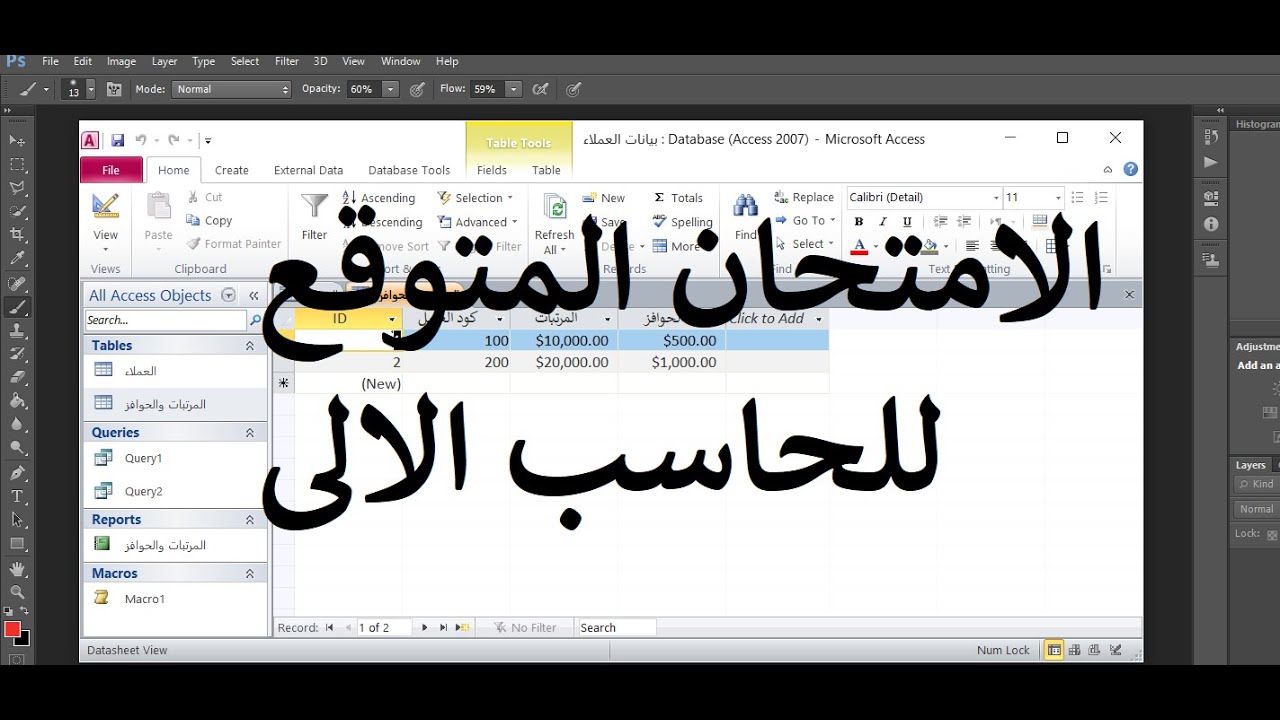
Task: Click the Access Save icon in quick access
Action: 118,140
